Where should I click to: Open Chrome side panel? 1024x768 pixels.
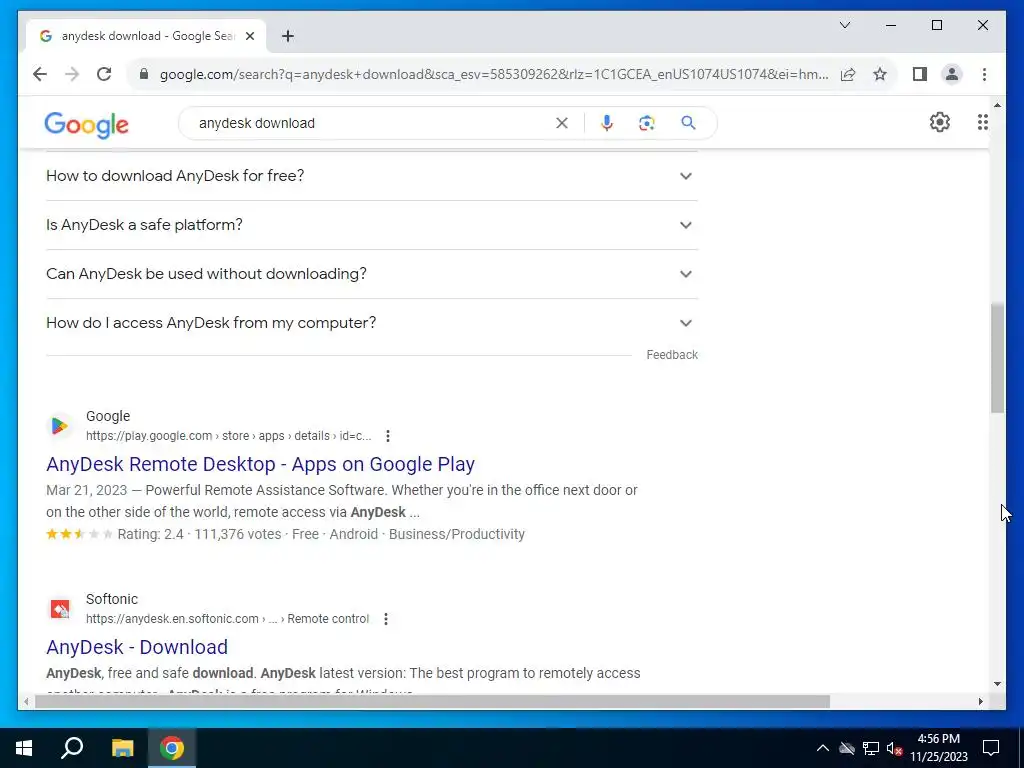[x=920, y=74]
